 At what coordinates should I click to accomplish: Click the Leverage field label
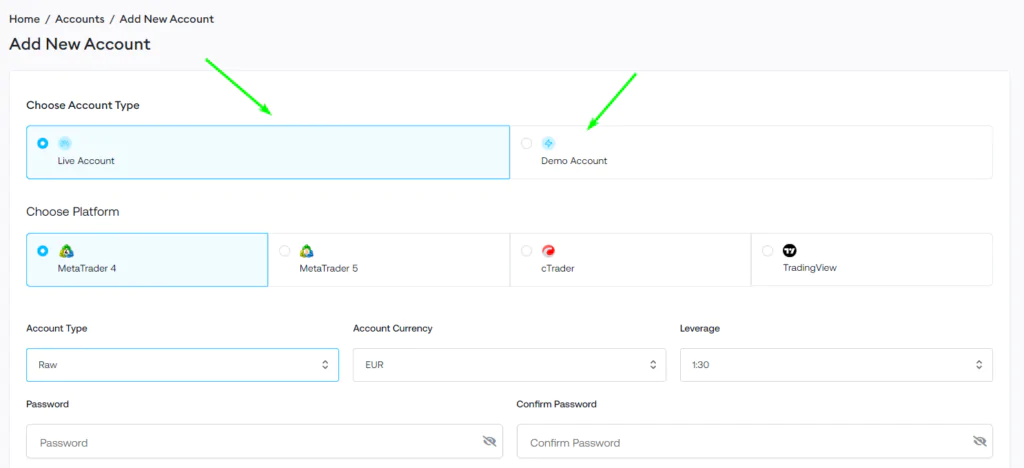(x=699, y=328)
